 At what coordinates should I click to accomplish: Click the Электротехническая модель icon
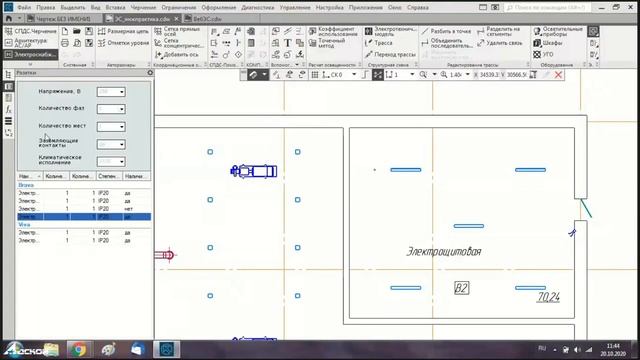390,31
